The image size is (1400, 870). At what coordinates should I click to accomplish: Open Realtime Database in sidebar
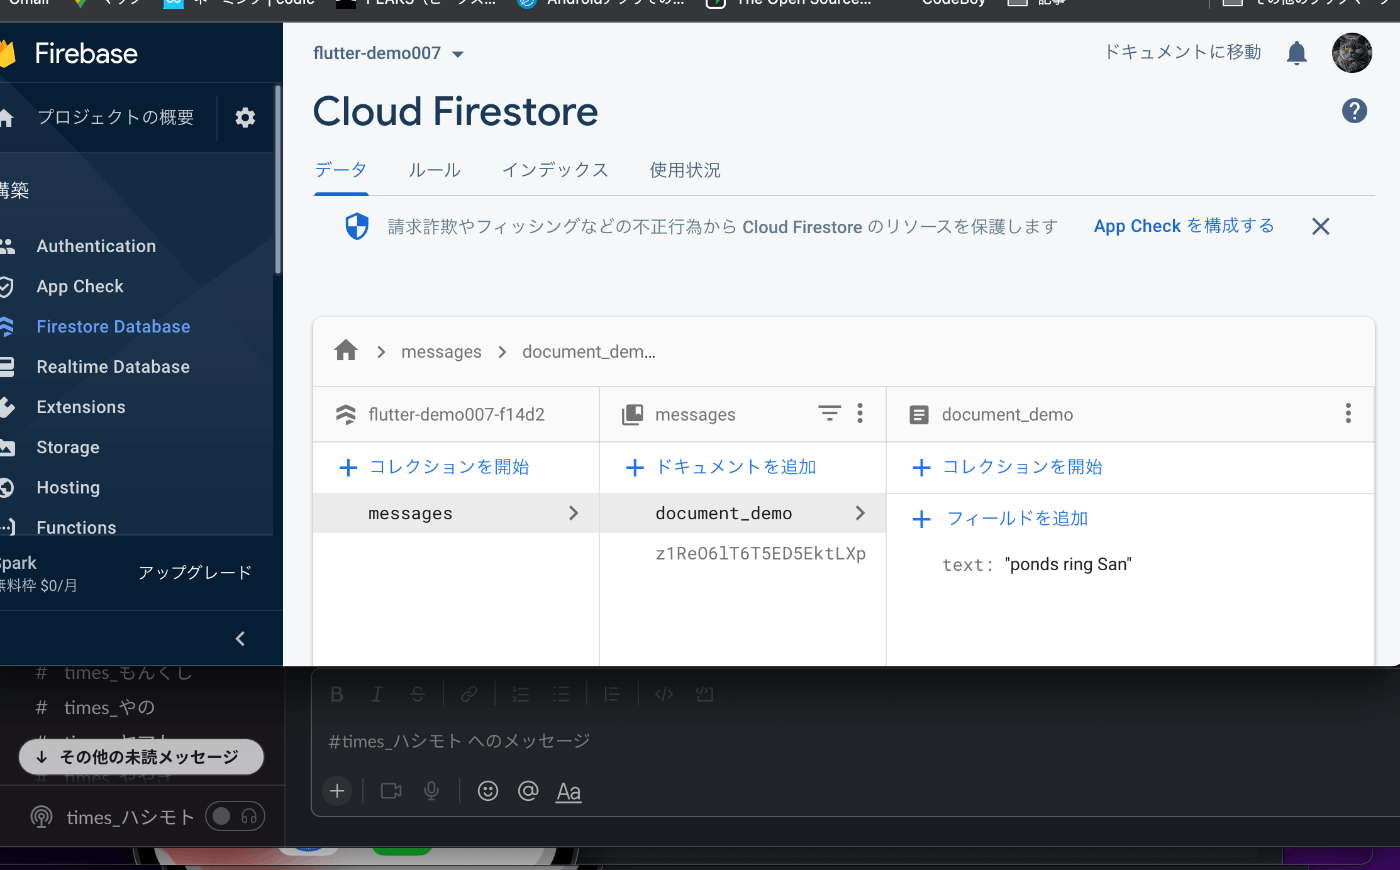pyautogui.click(x=113, y=367)
